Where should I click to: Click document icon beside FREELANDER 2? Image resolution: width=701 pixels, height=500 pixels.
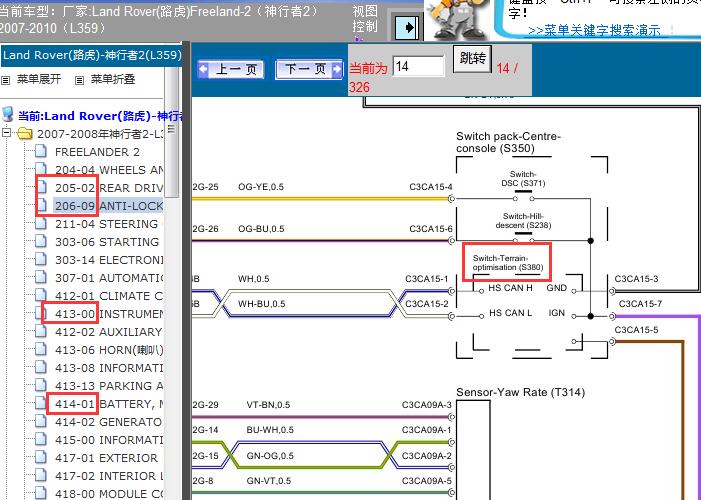pos(41,151)
